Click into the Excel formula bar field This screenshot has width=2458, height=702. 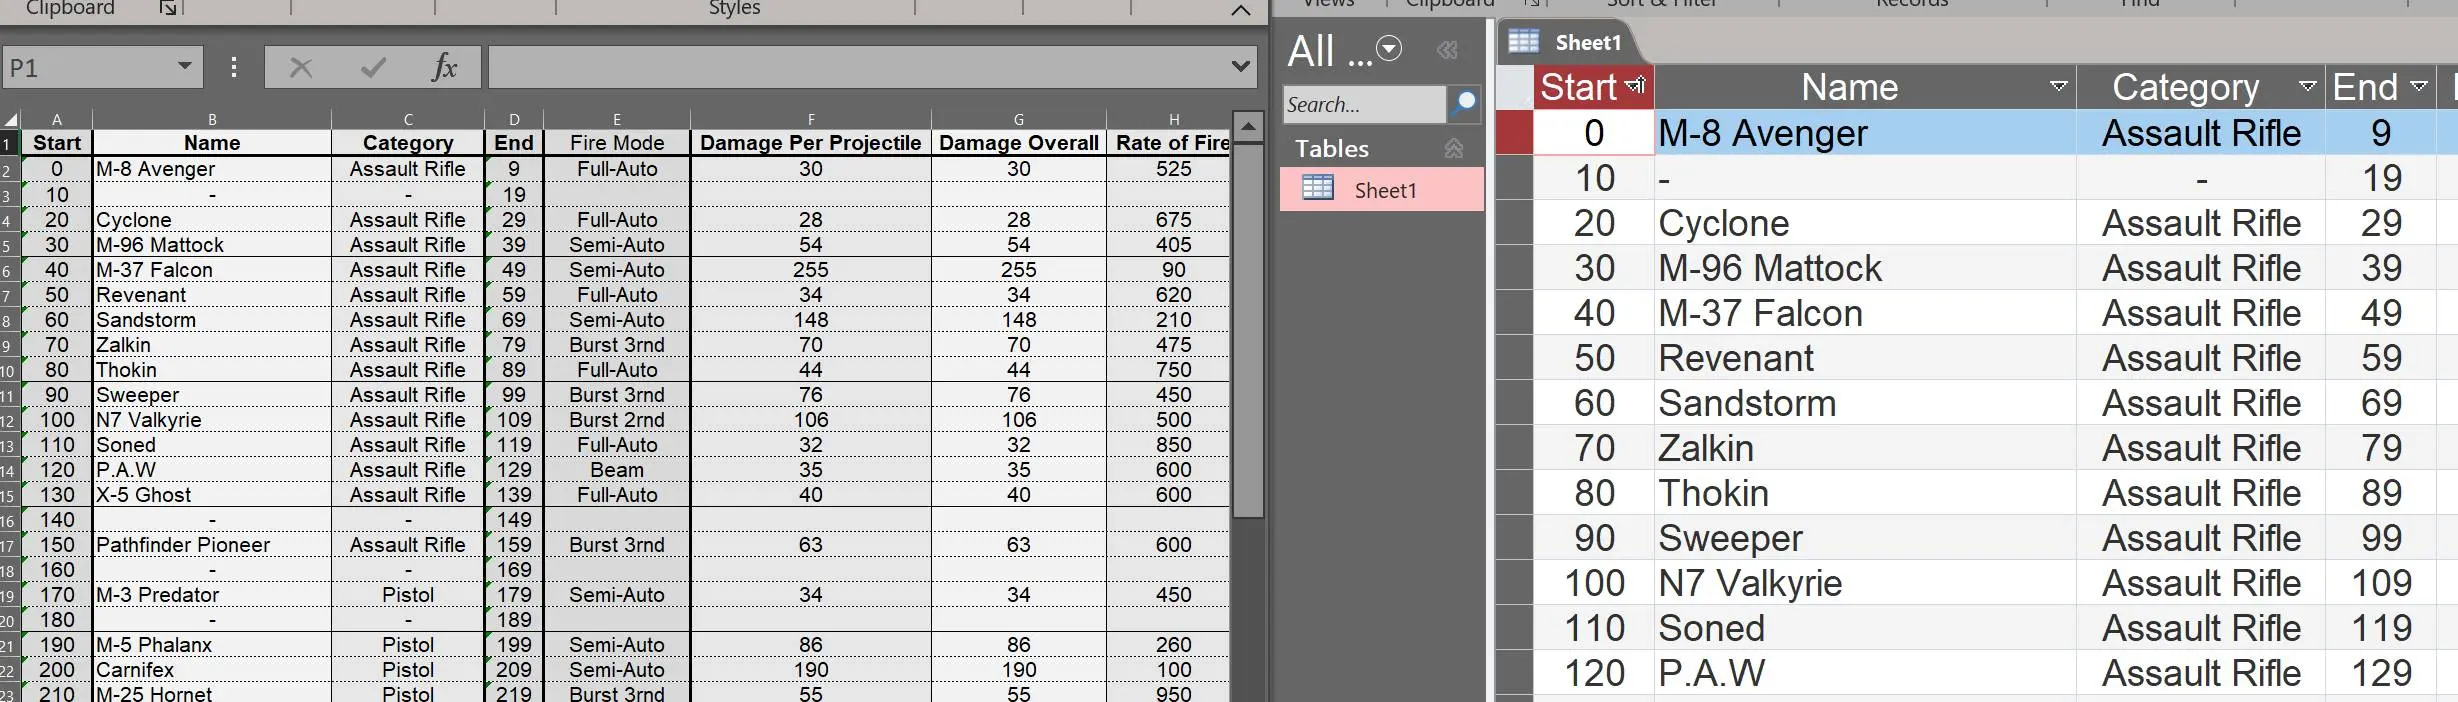coord(858,67)
